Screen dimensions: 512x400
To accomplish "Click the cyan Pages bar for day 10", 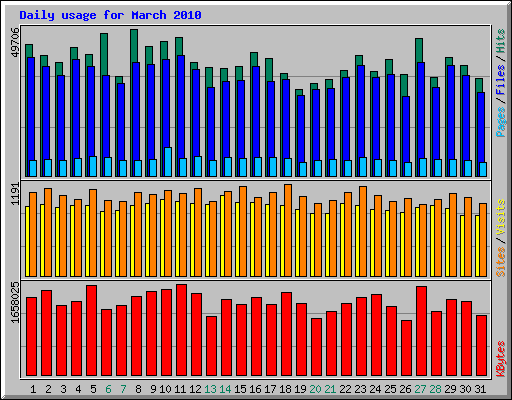I will [x=168, y=162].
